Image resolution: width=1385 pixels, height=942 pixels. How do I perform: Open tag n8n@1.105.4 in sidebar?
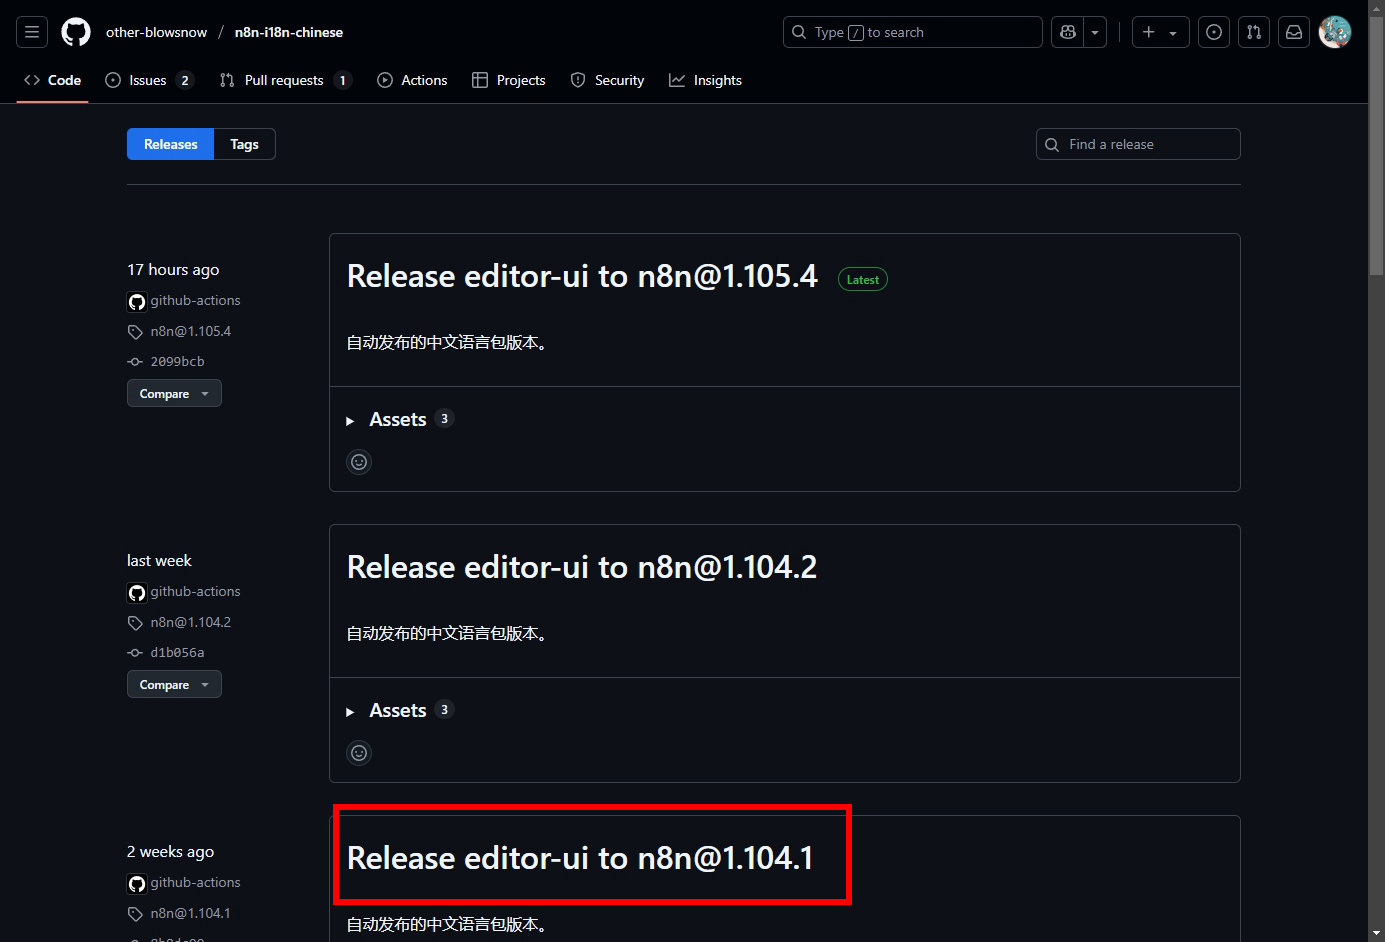(191, 331)
